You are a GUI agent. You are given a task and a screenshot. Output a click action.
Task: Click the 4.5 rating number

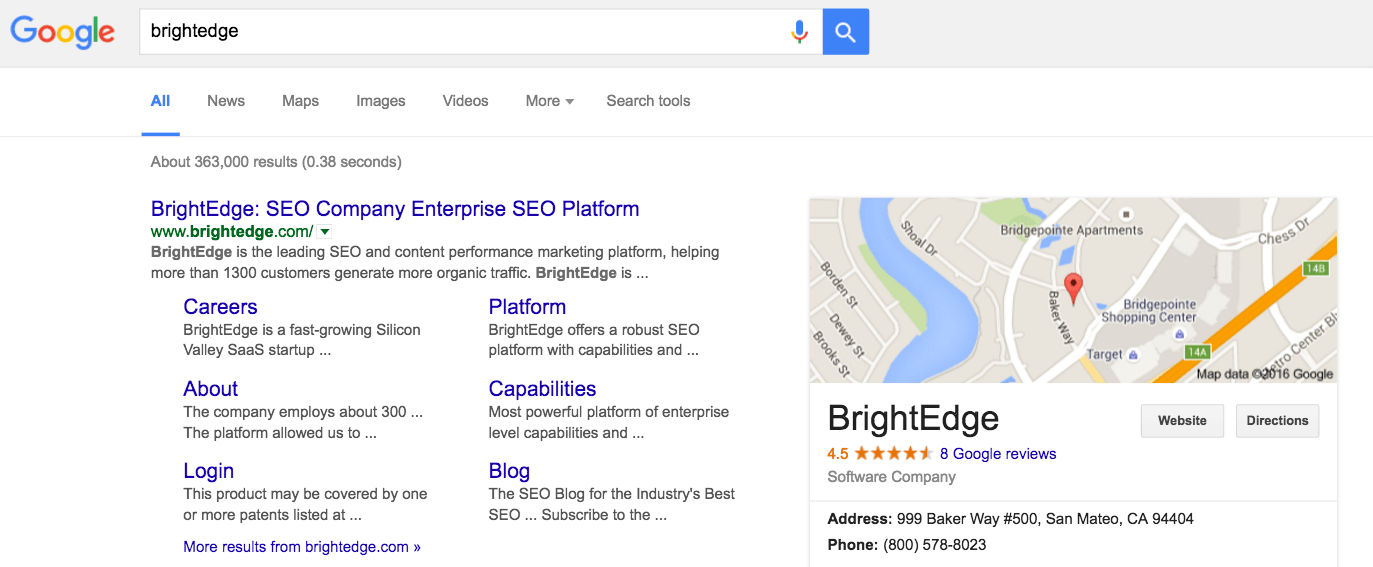pyautogui.click(x=838, y=454)
